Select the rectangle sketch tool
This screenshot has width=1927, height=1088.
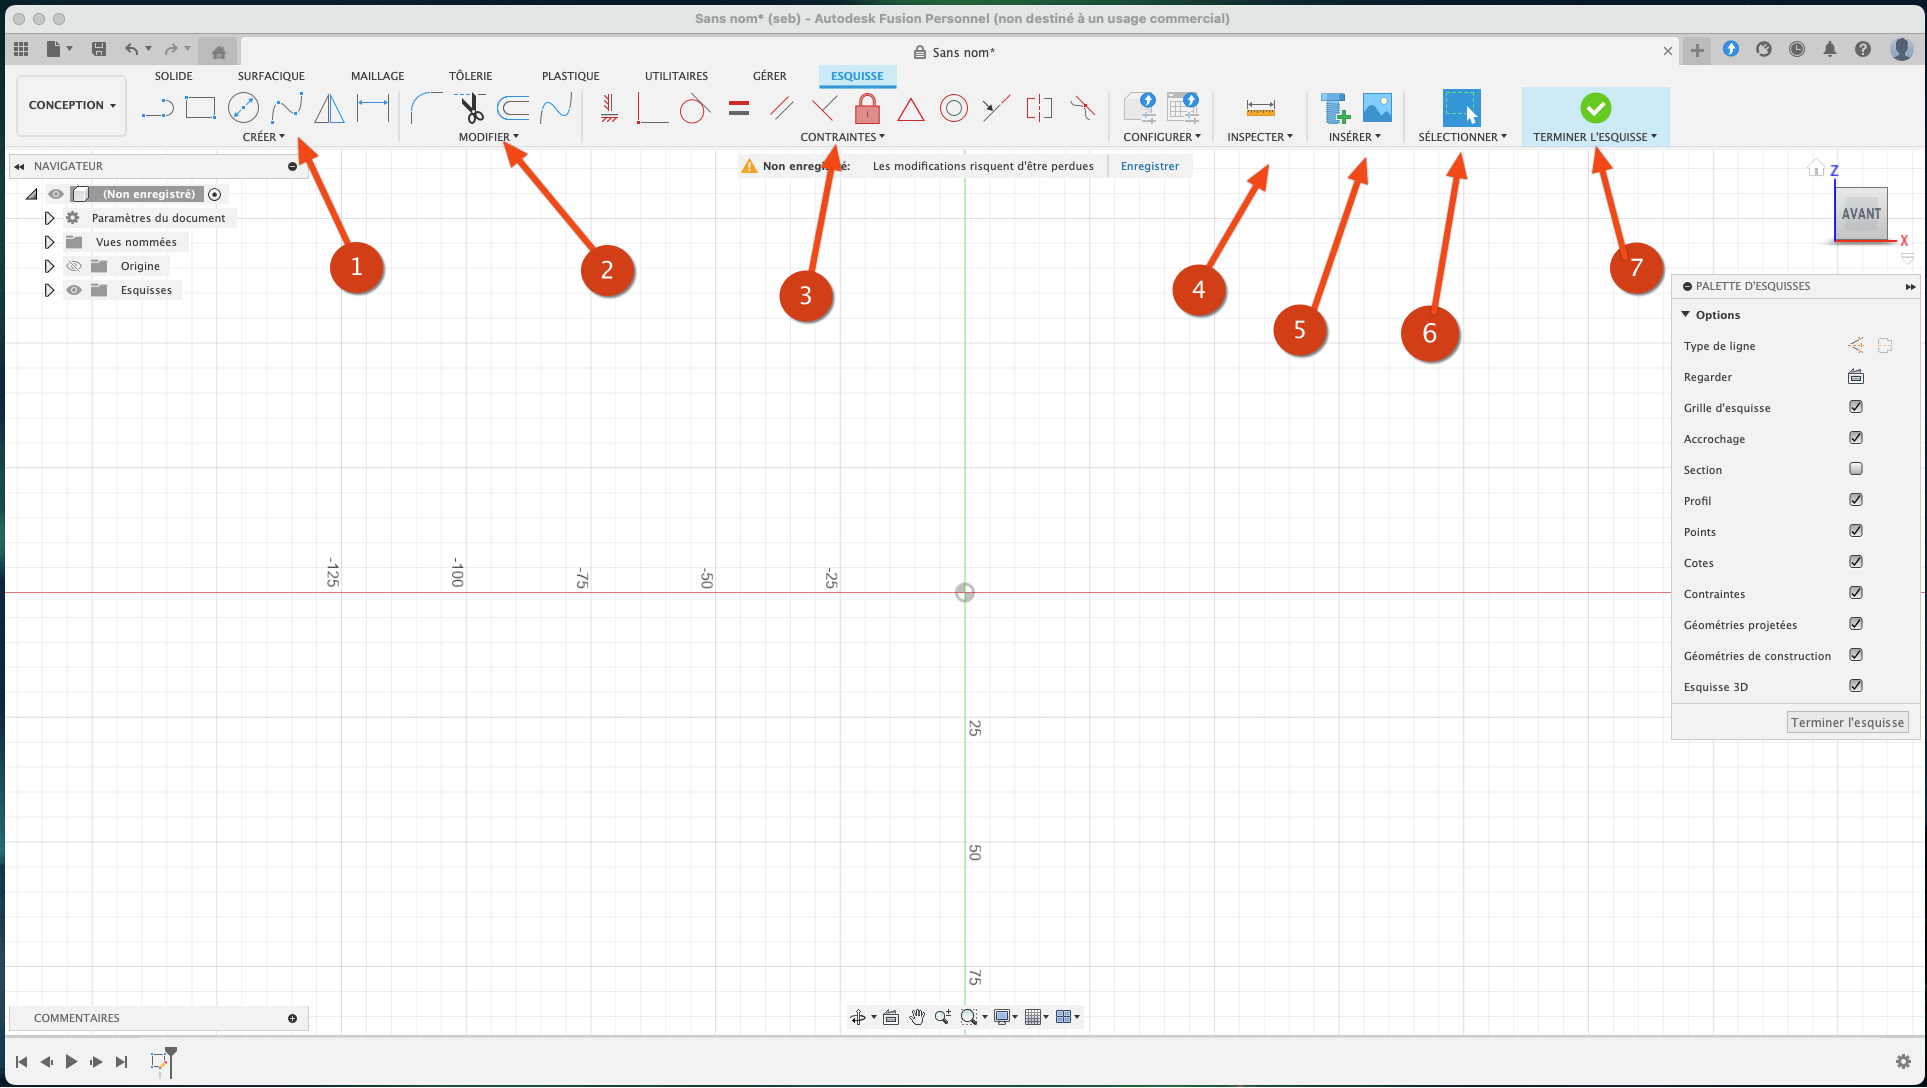[200, 107]
